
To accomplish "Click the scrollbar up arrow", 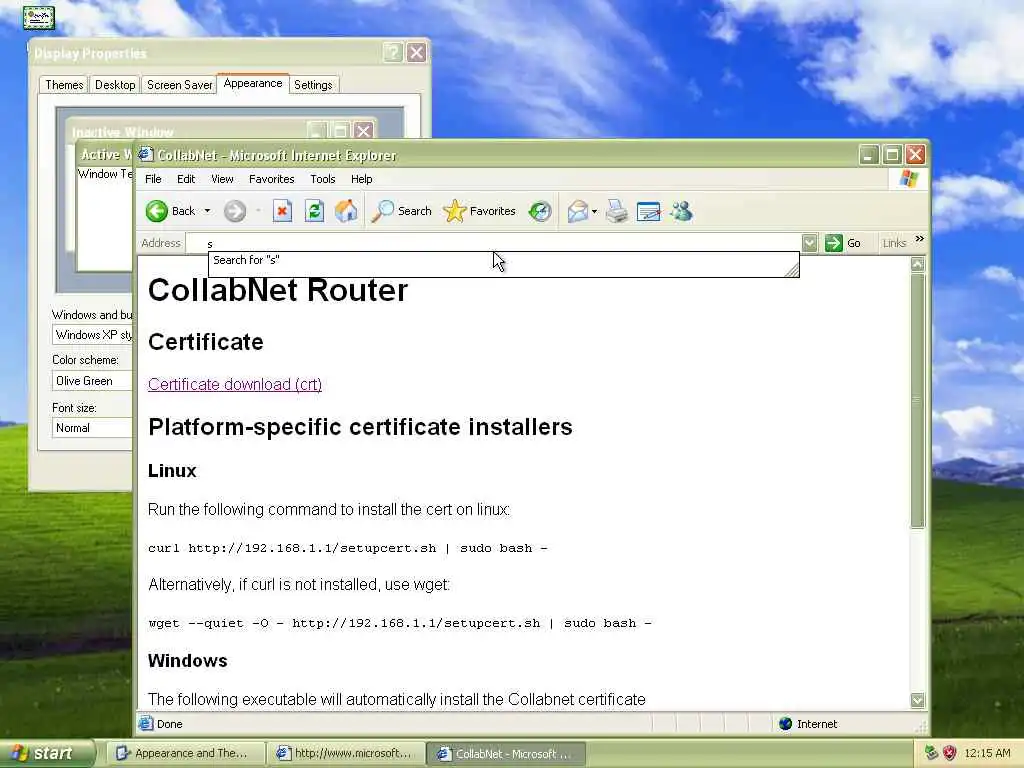I will 918,264.
